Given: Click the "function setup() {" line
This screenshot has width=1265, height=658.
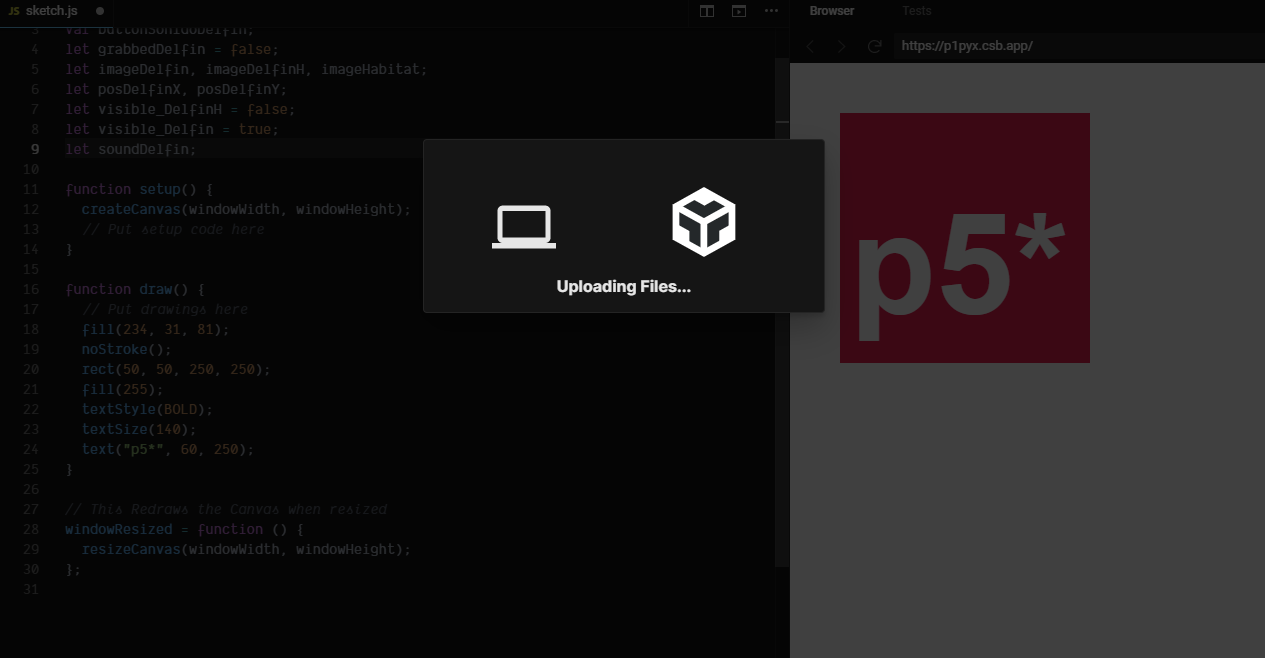Looking at the screenshot, I should 139,189.
